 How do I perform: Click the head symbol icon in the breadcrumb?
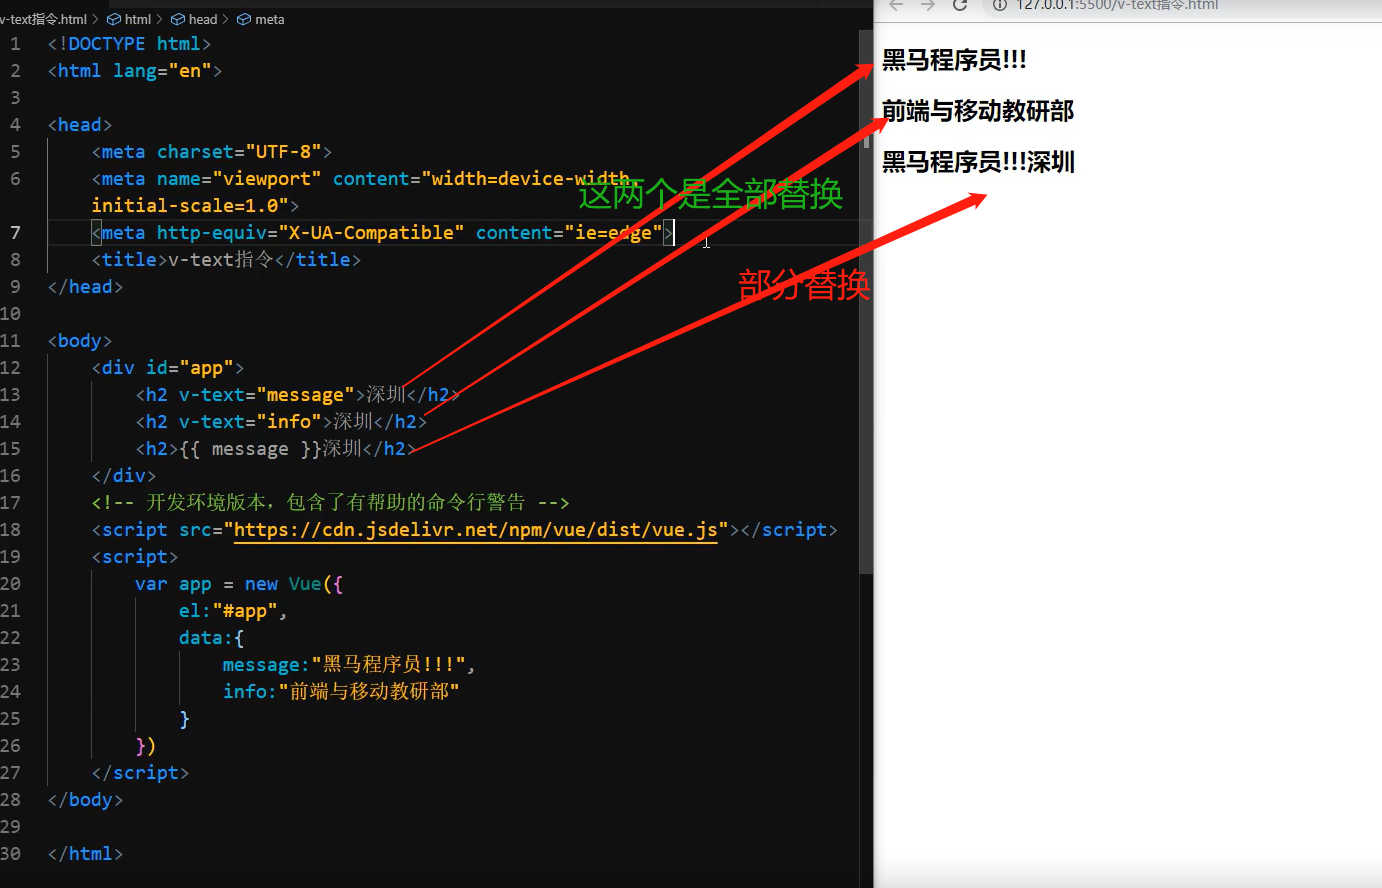[x=178, y=18]
